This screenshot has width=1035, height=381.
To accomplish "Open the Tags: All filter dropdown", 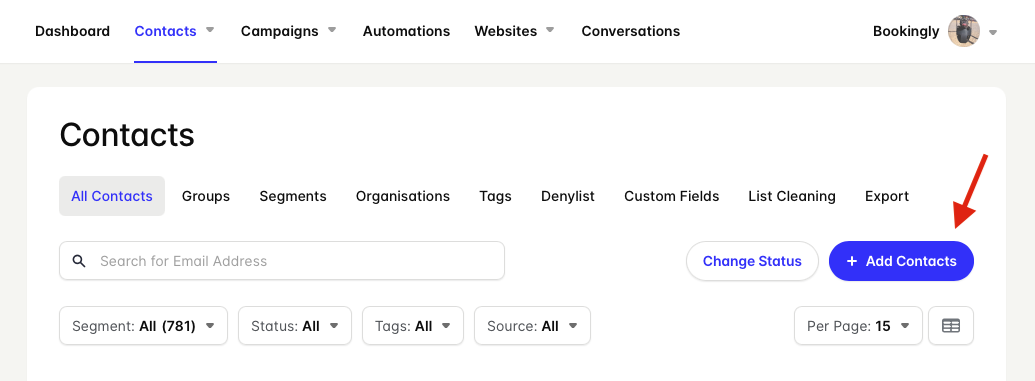I will [x=413, y=326].
